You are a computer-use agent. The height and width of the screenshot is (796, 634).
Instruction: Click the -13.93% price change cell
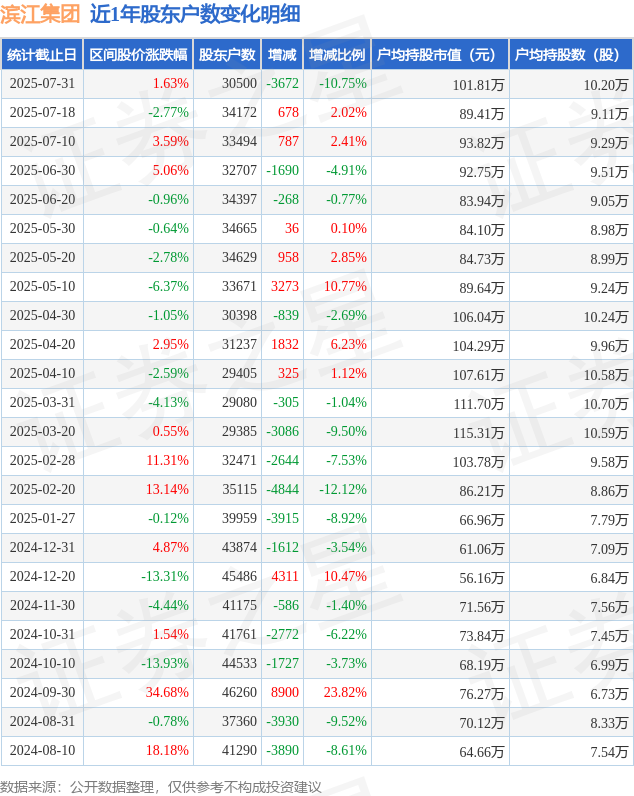164,664
